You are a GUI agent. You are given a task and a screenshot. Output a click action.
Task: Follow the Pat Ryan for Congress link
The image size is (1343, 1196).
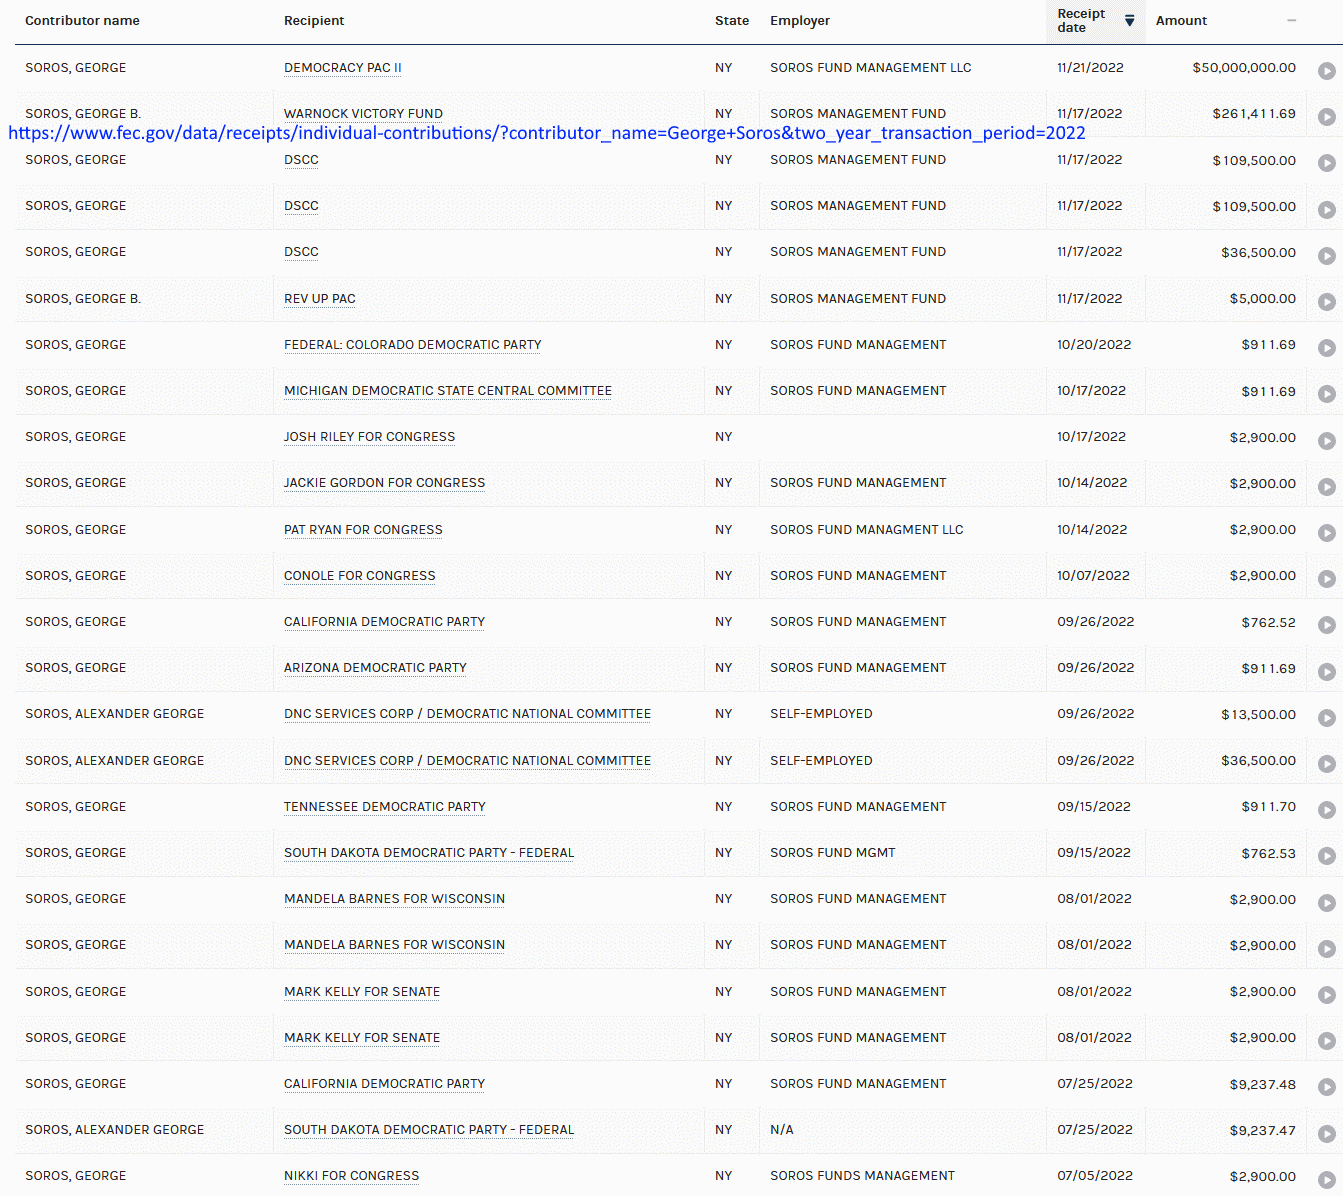(x=363, y=530)
